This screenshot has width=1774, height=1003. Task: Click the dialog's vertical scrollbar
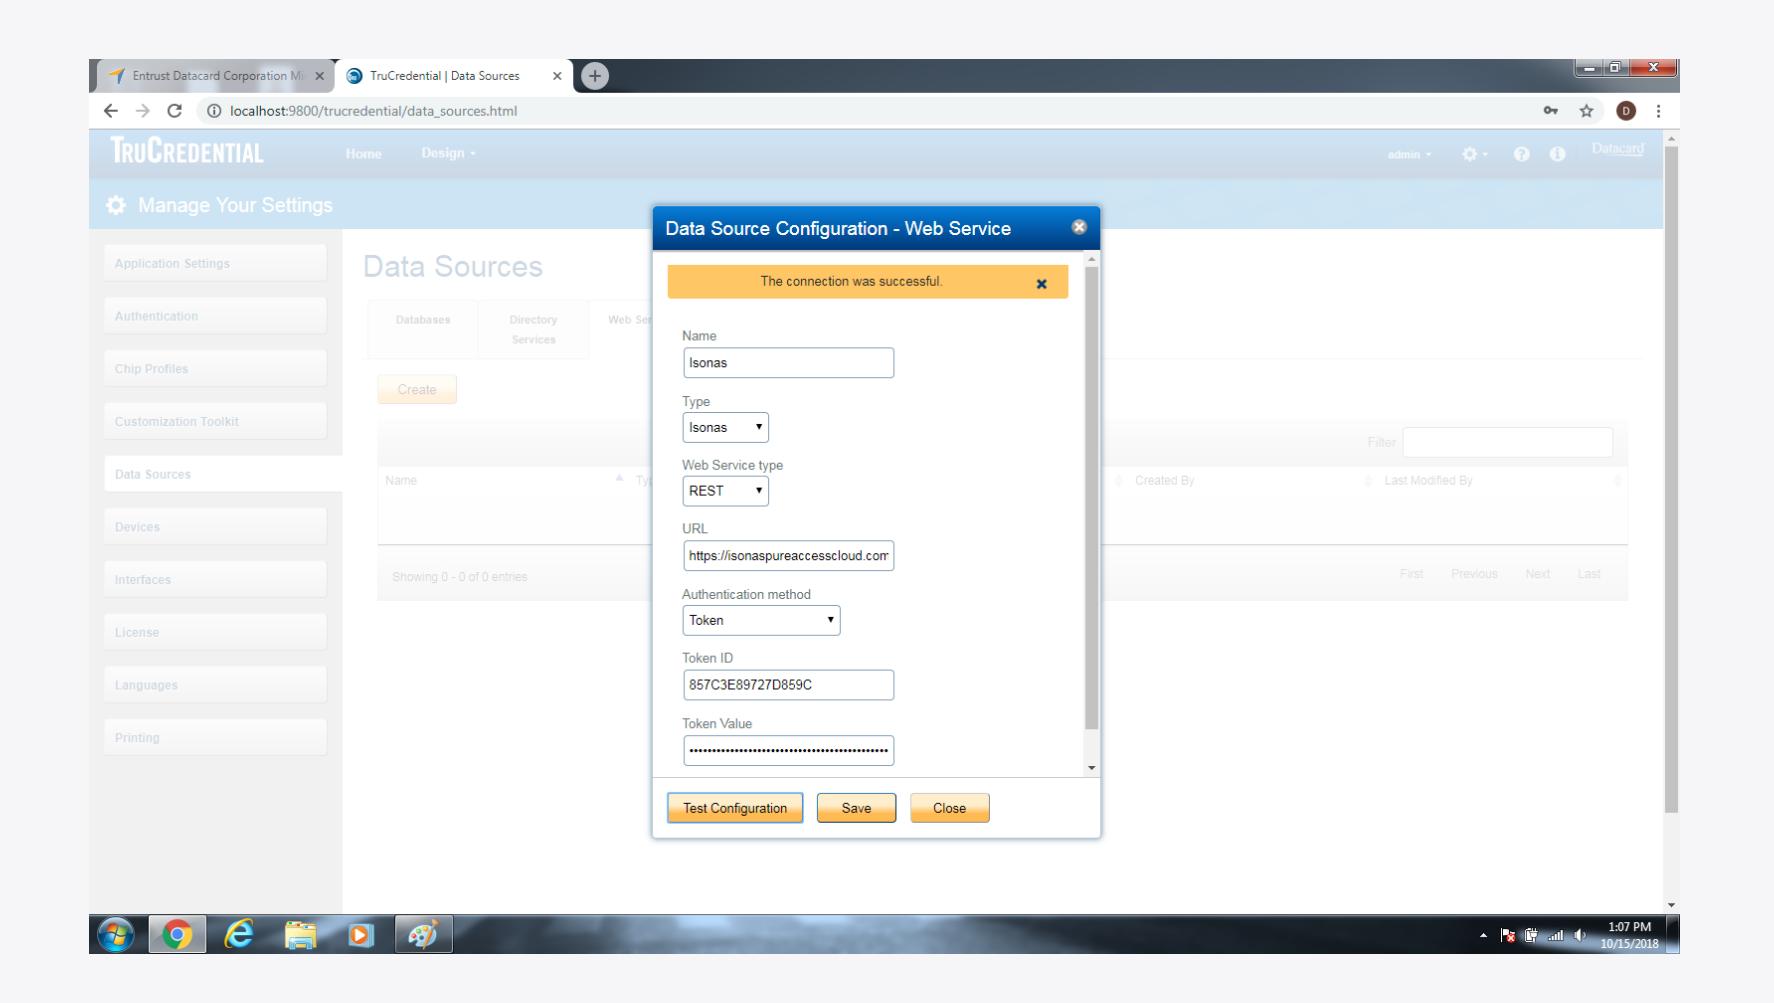[x=1092, y=498]
